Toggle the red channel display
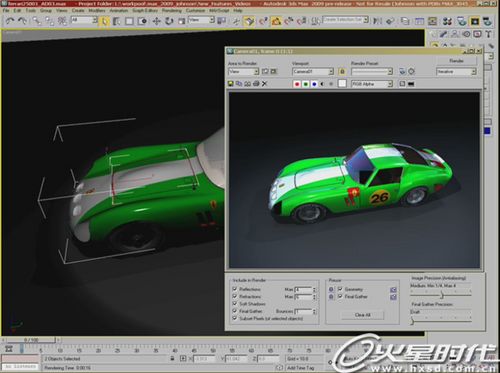The height and width of the screenshot is (373, 500). 297,84
